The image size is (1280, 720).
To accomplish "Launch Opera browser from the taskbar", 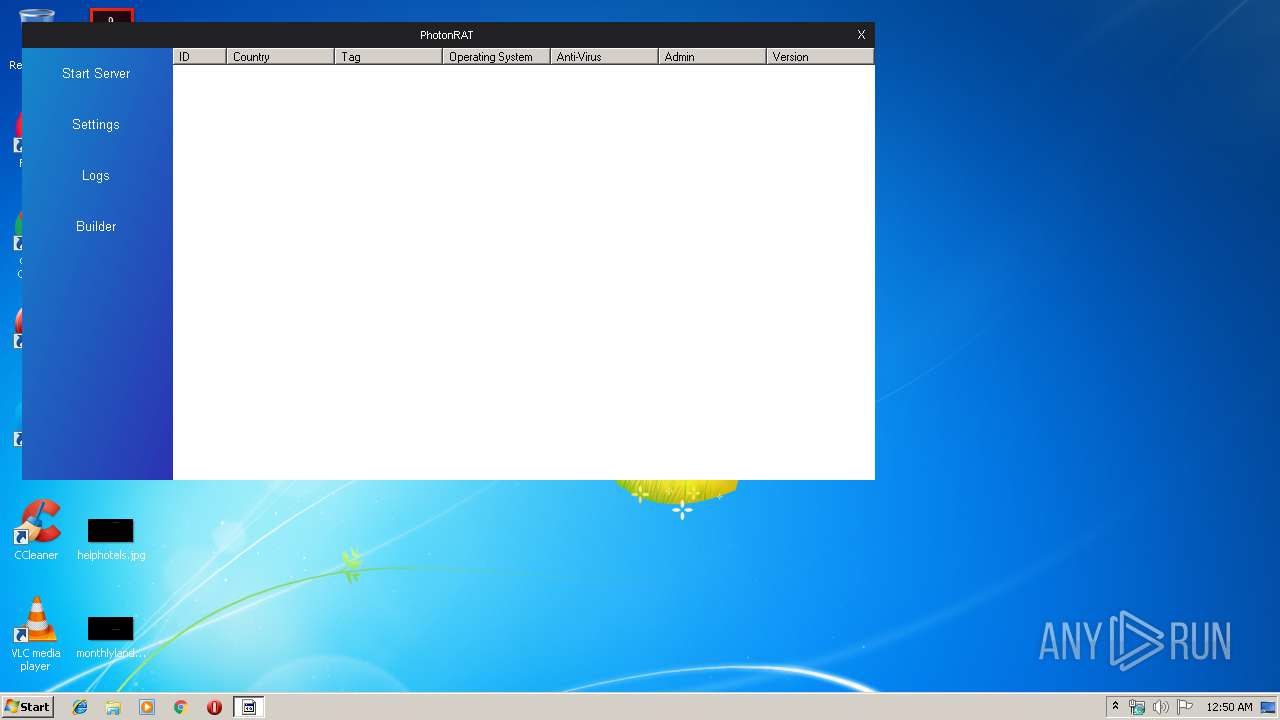I will point(214,707).
